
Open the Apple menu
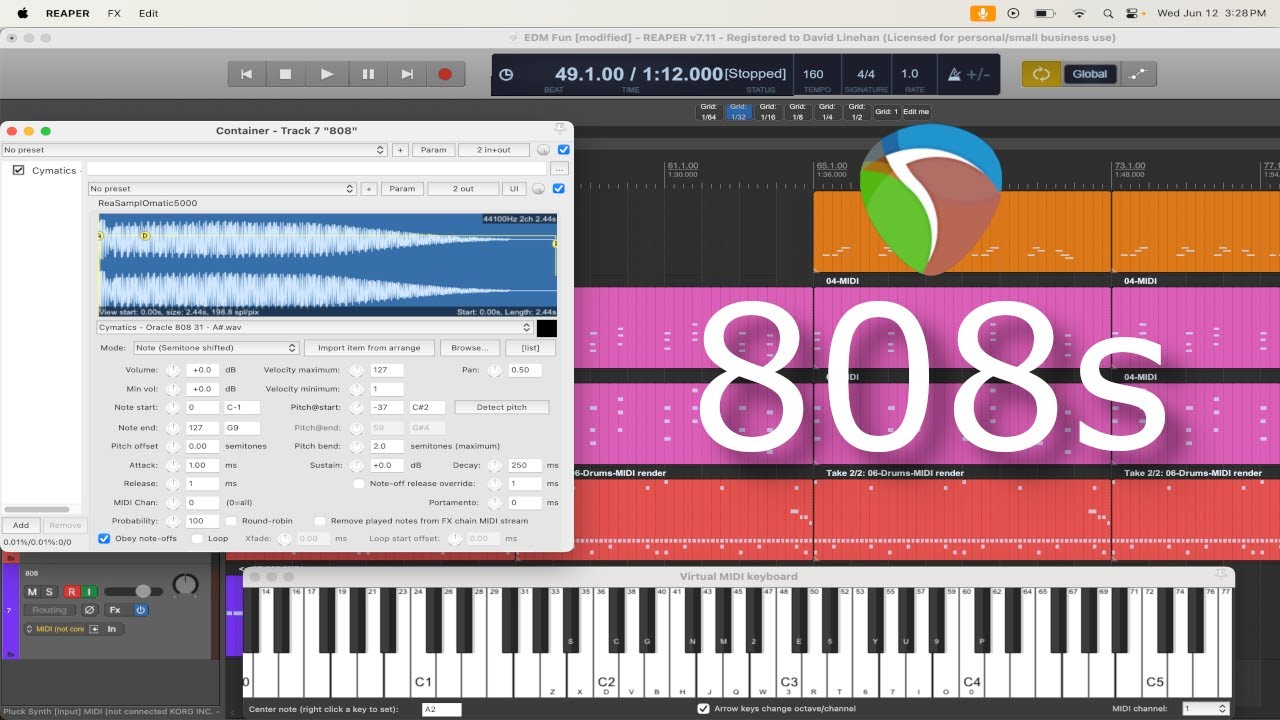(21, 13)
